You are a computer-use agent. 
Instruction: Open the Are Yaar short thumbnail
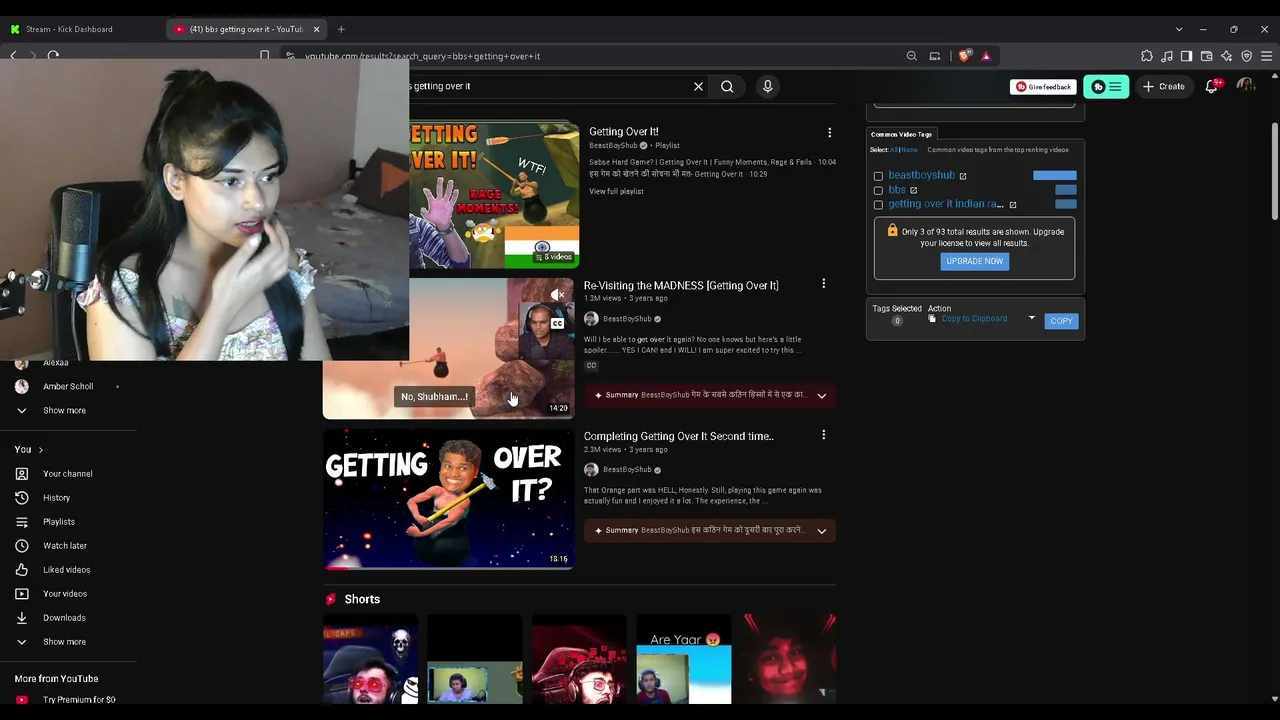(x=684, y=660)
